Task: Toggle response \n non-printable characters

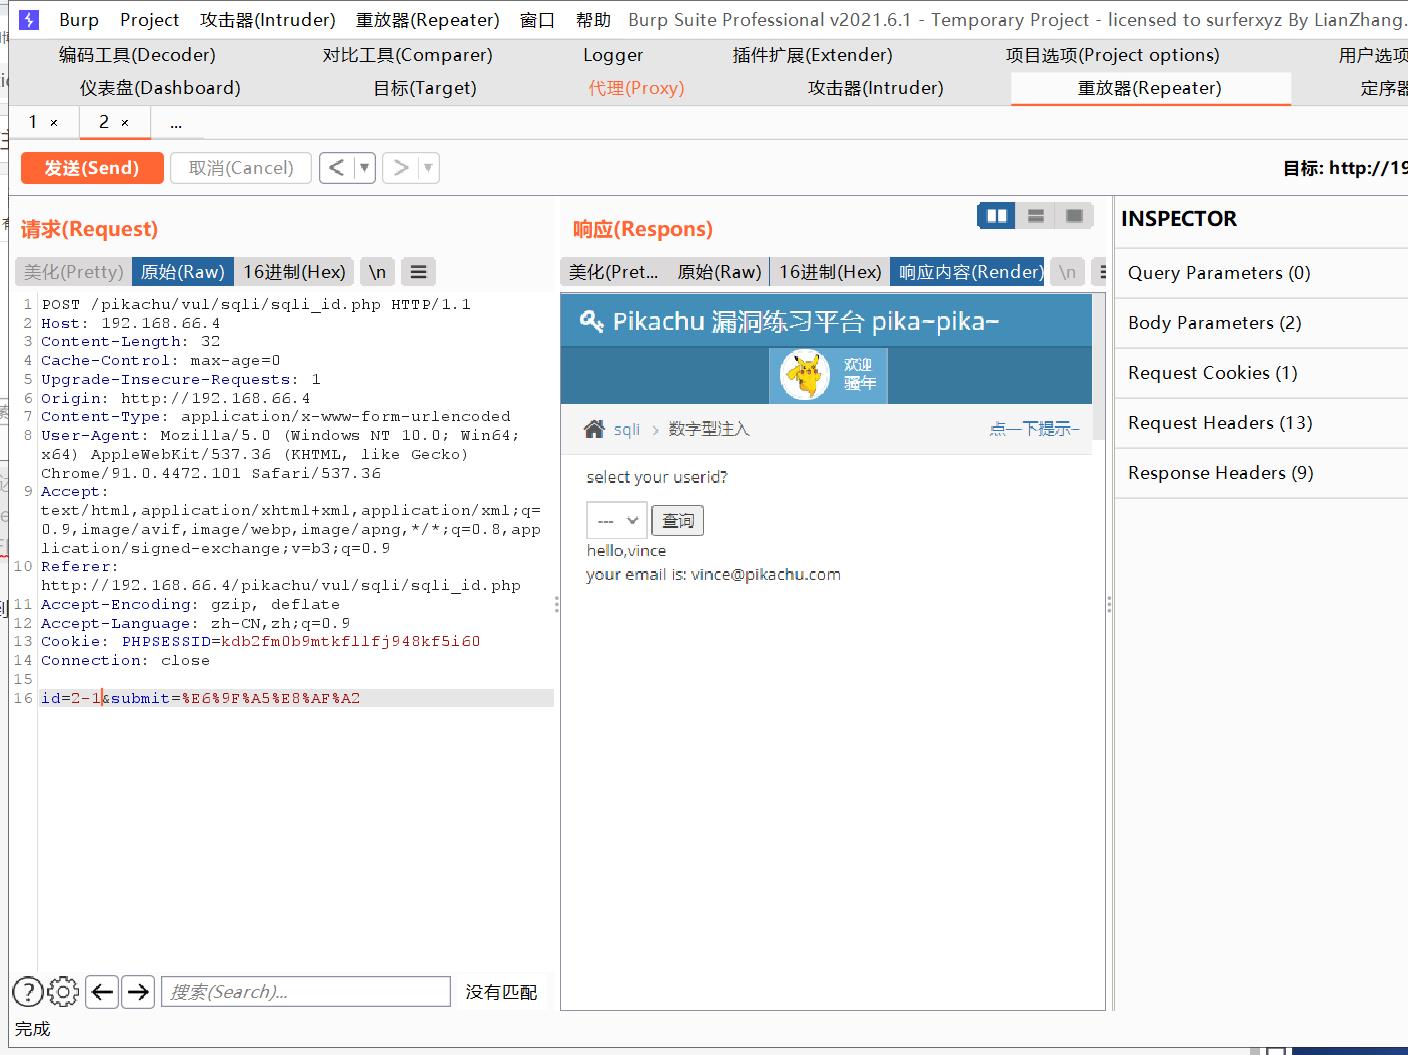Action: (1068, 272)
